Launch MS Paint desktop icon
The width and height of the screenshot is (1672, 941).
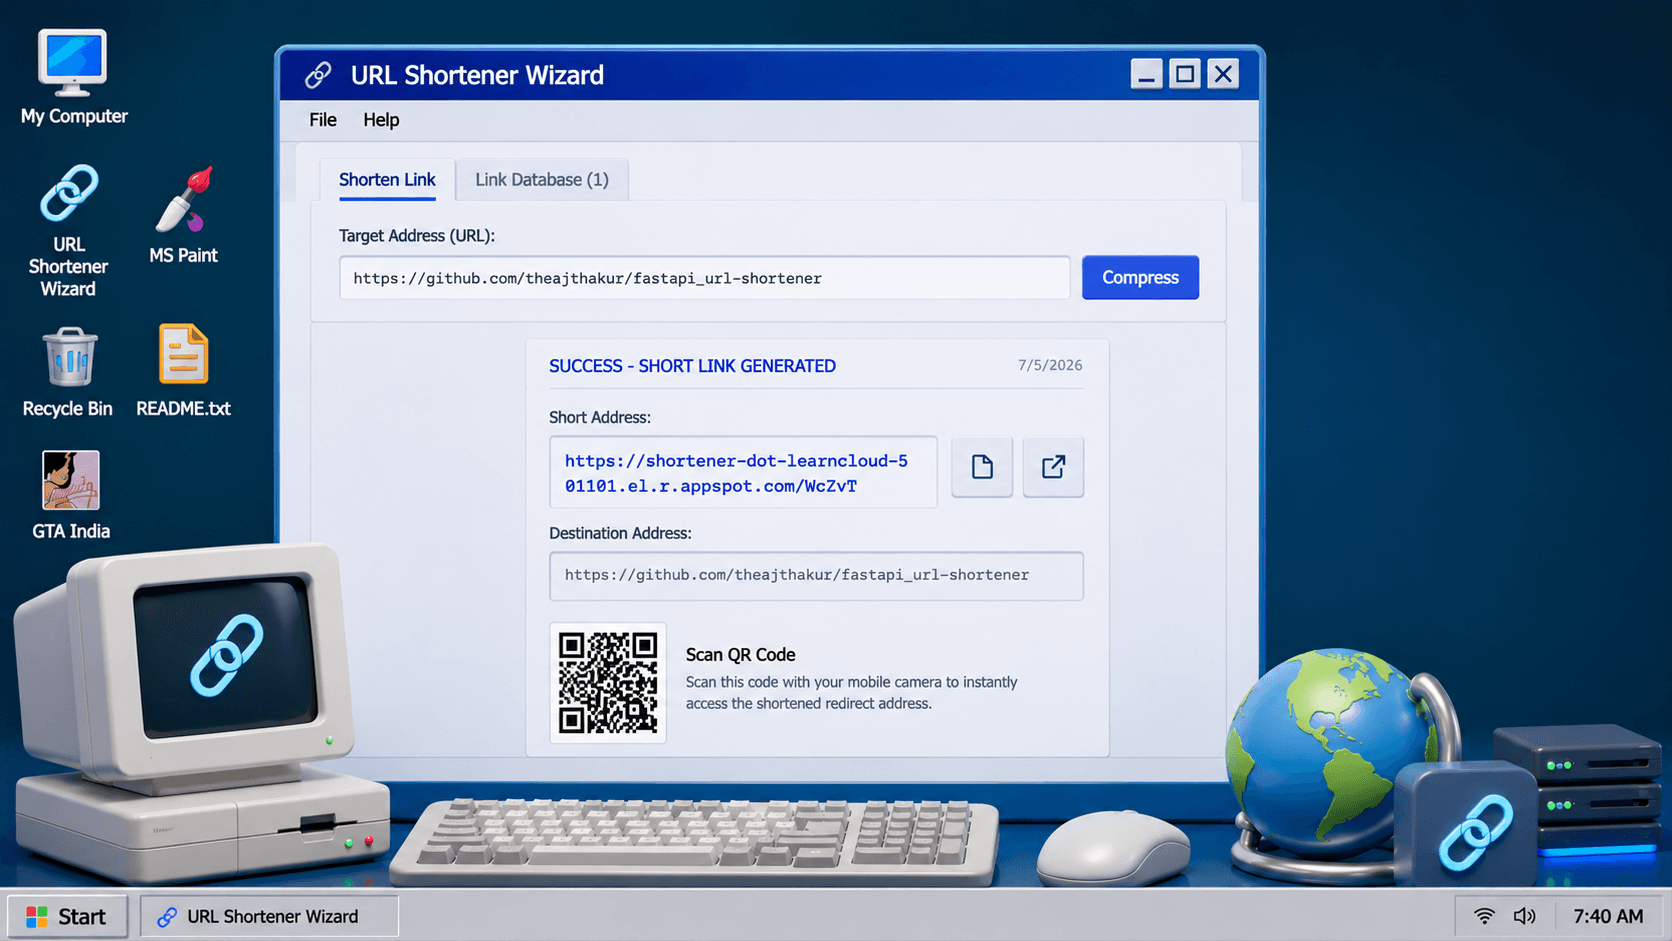183,215
